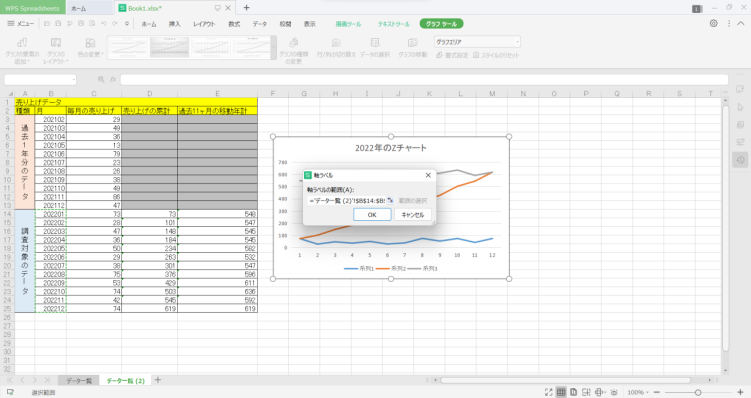This screenshot has height=398, width=751.
Task: Open a new document tab with plus
Action: pos(246,8)
